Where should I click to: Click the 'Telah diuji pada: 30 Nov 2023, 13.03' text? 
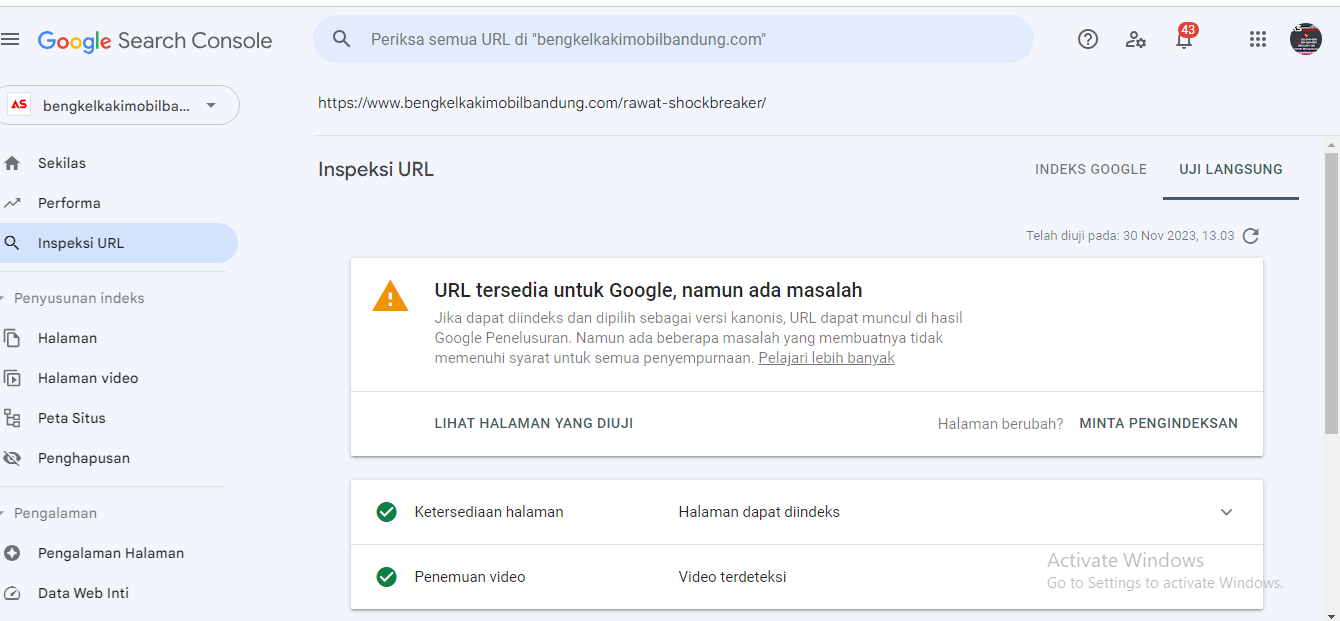pos(1130,236)
